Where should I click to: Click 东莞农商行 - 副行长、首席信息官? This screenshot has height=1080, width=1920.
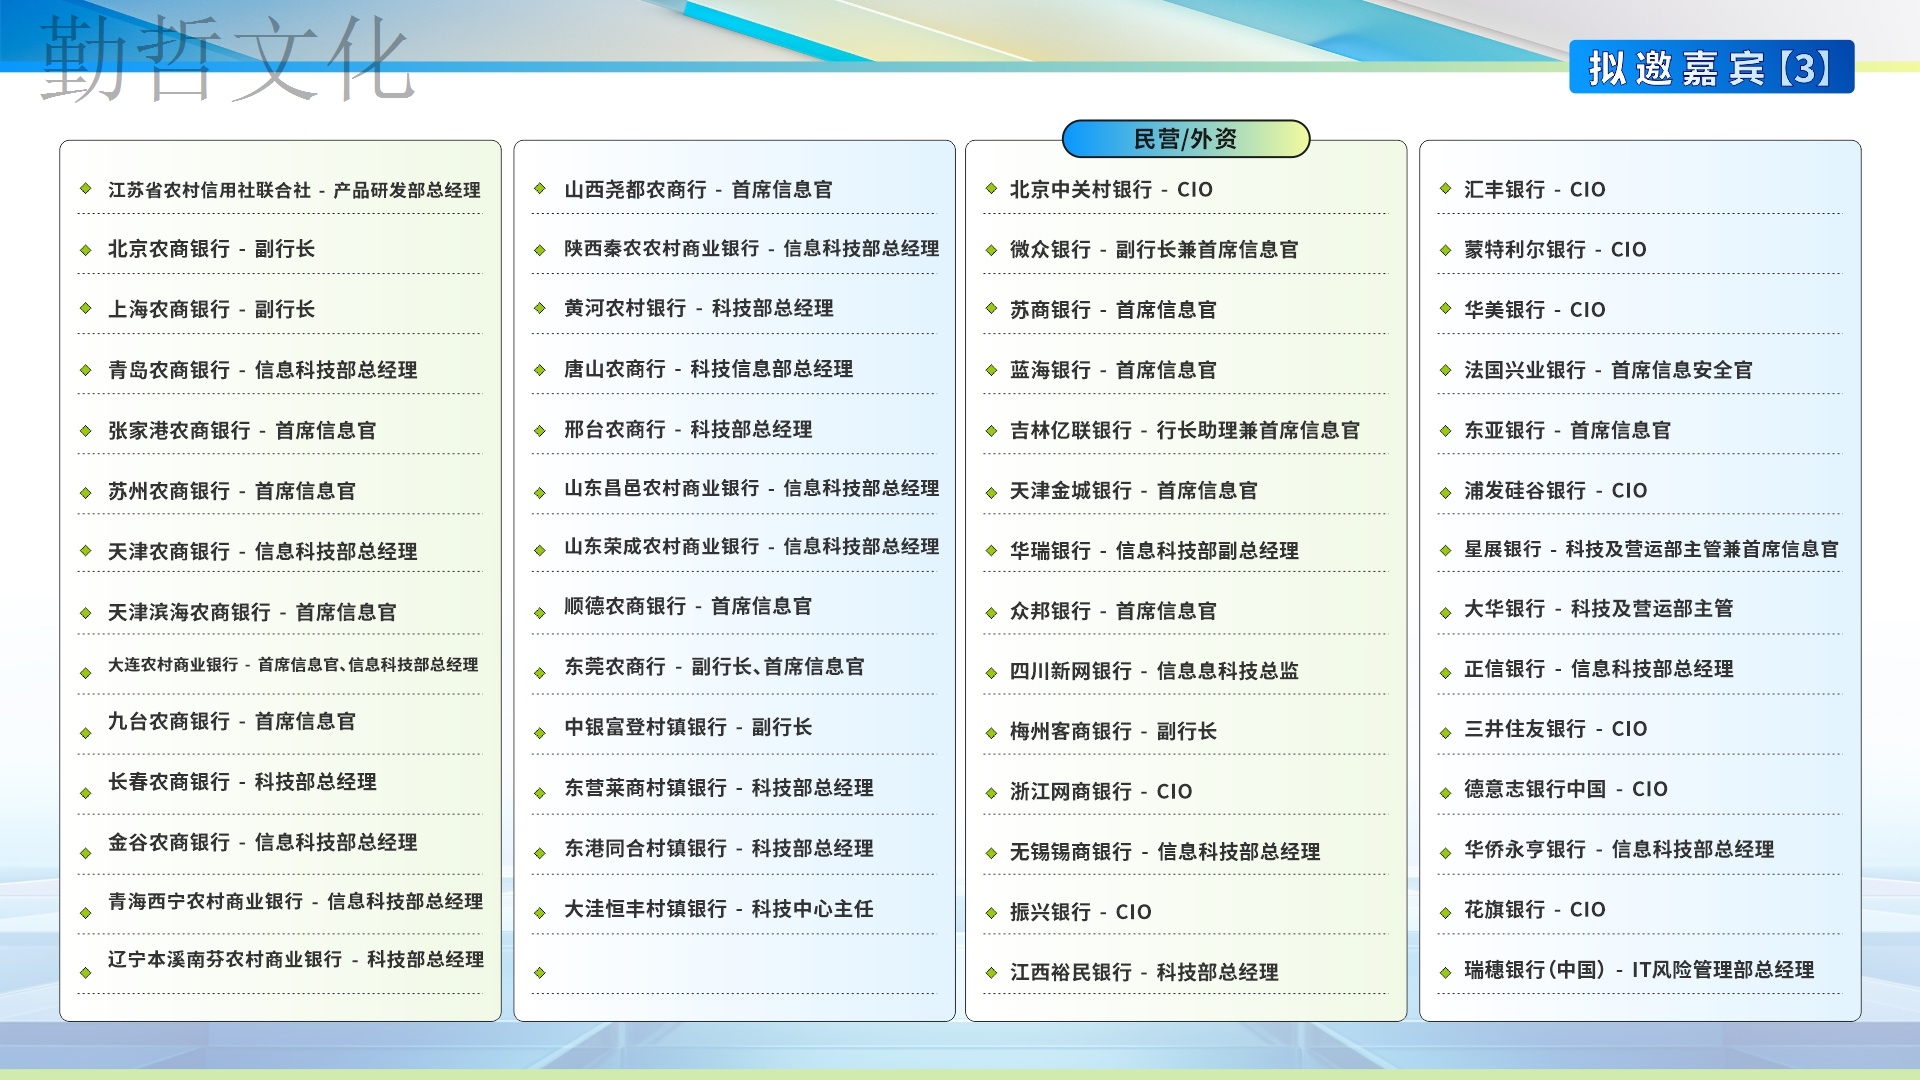point(714,667)
